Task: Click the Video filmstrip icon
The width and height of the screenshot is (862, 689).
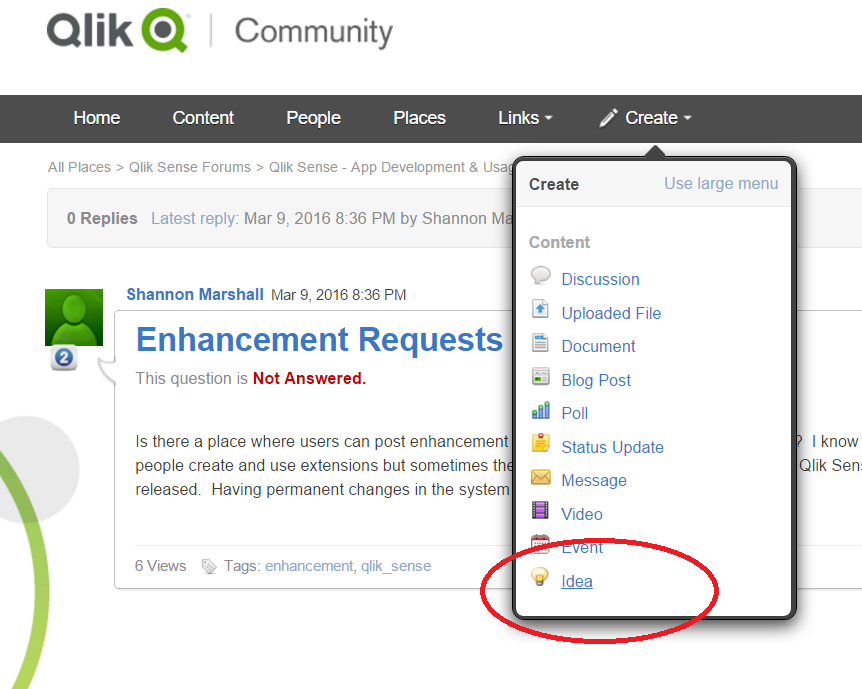Action: click(540, 510)
